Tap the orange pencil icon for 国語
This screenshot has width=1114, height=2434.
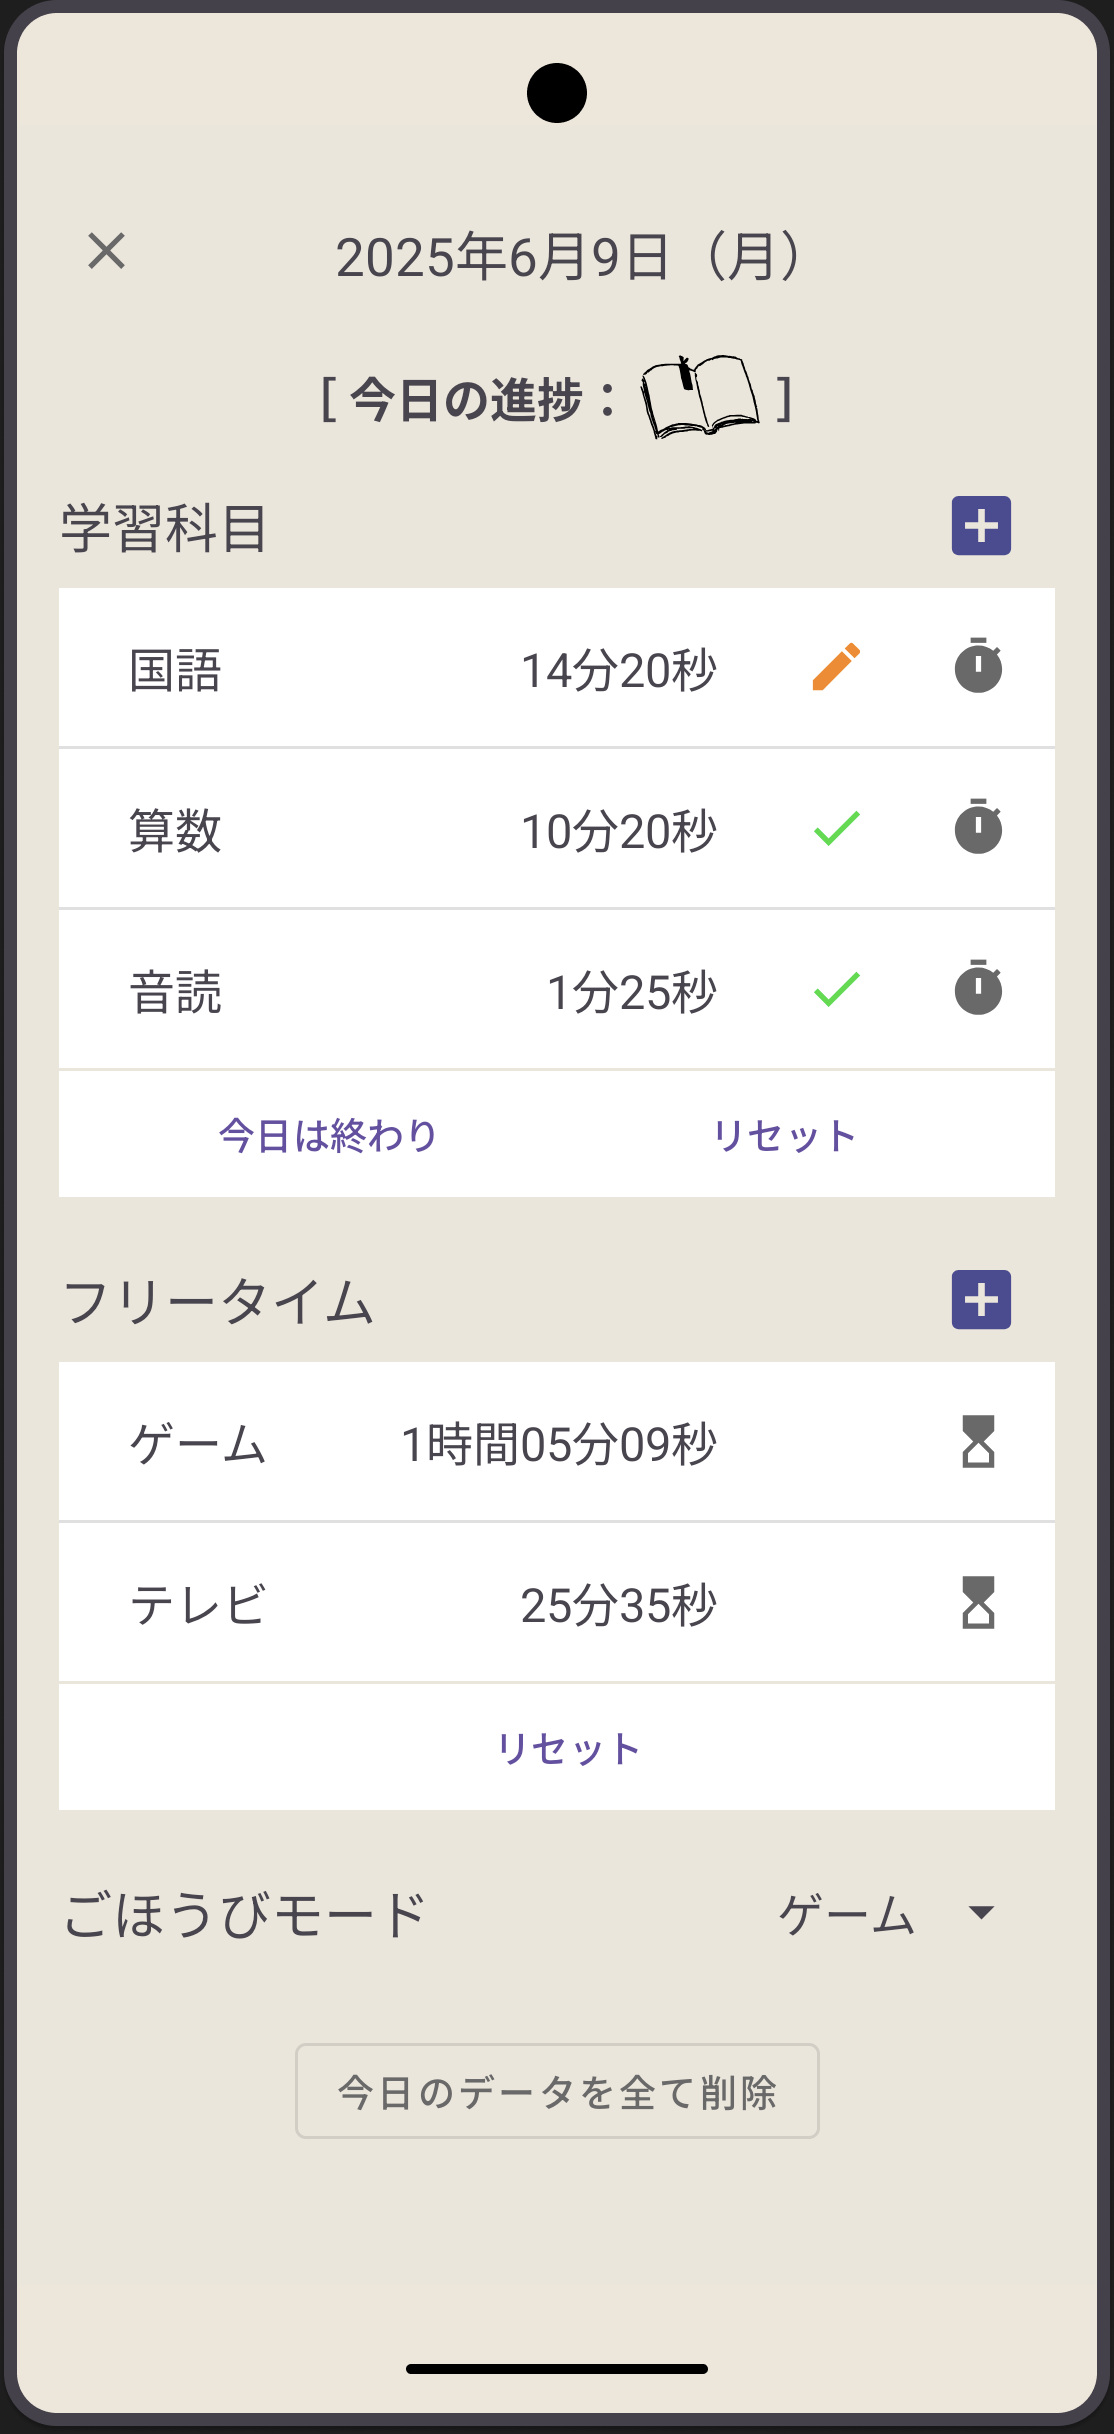pos(836,667)
